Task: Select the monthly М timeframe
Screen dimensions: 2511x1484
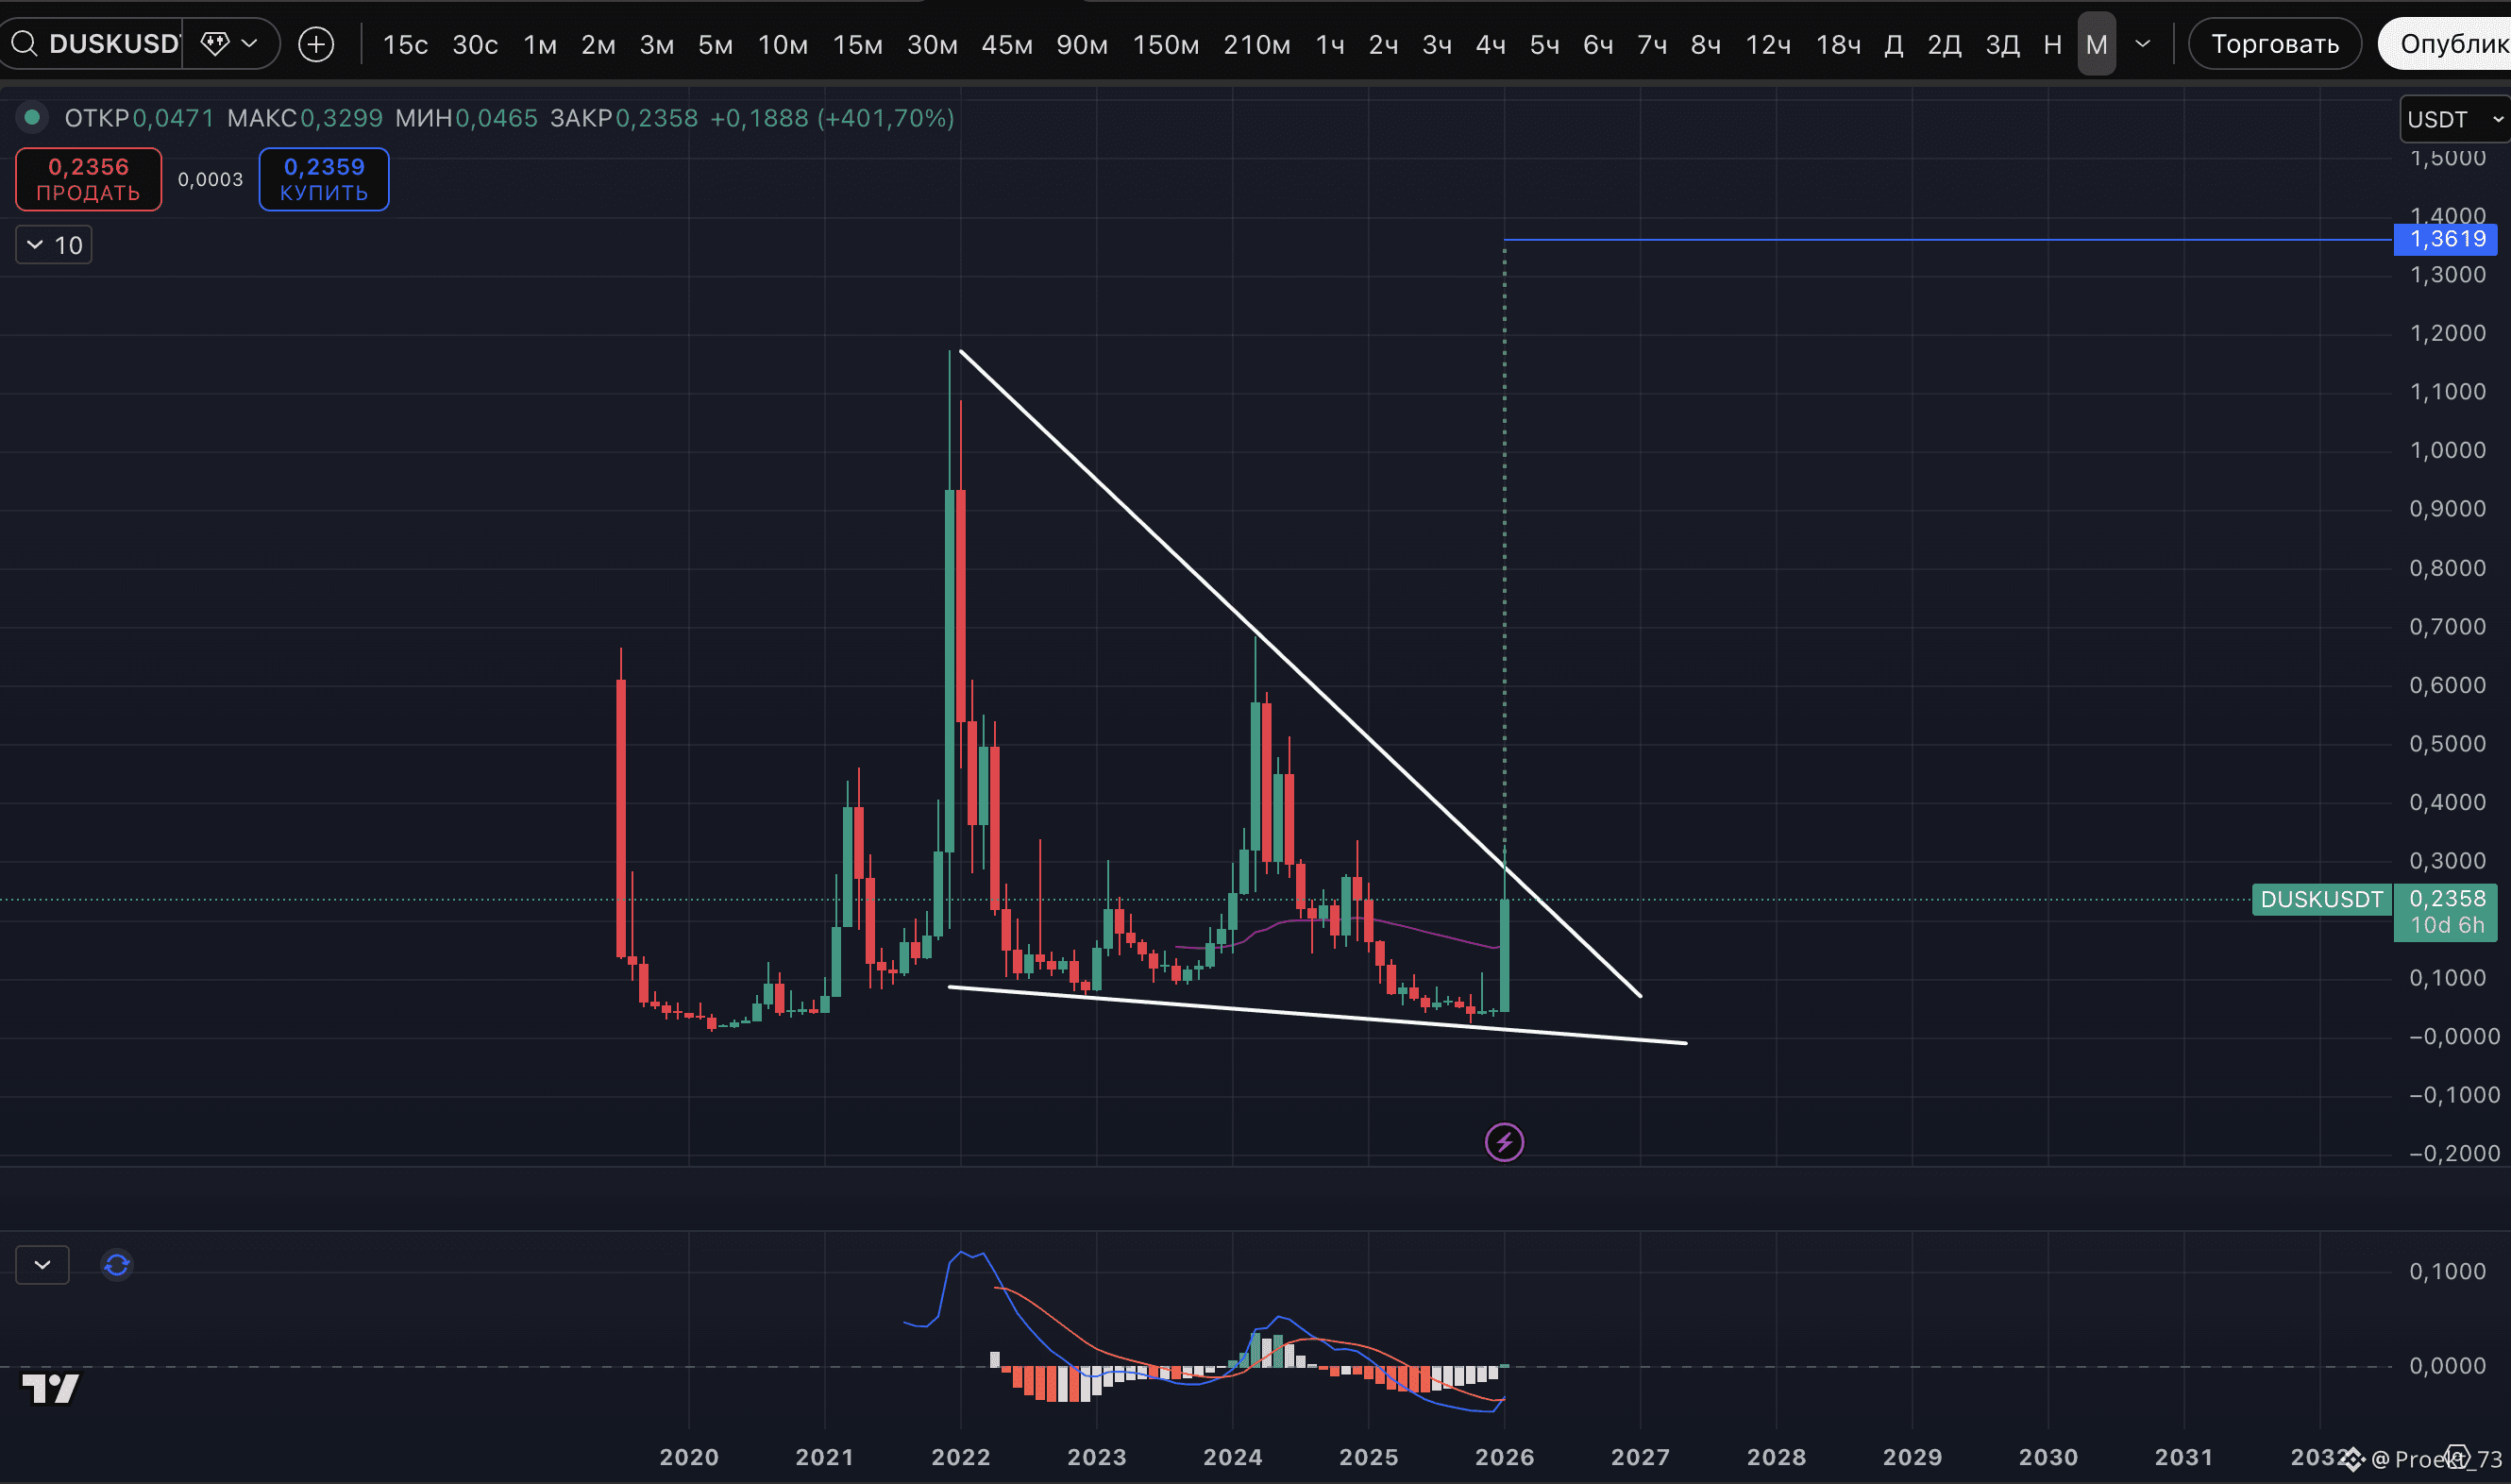Action: 2096,44
